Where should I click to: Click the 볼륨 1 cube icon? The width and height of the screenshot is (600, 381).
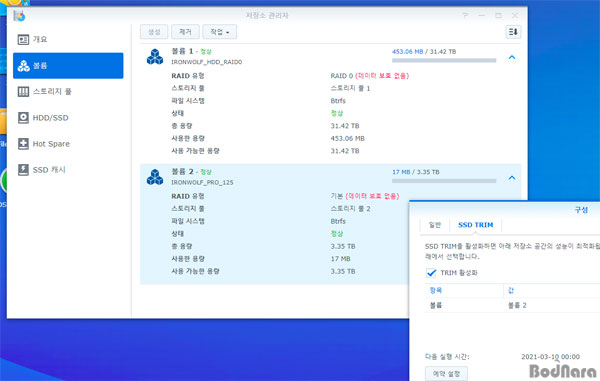click(155, 57)
